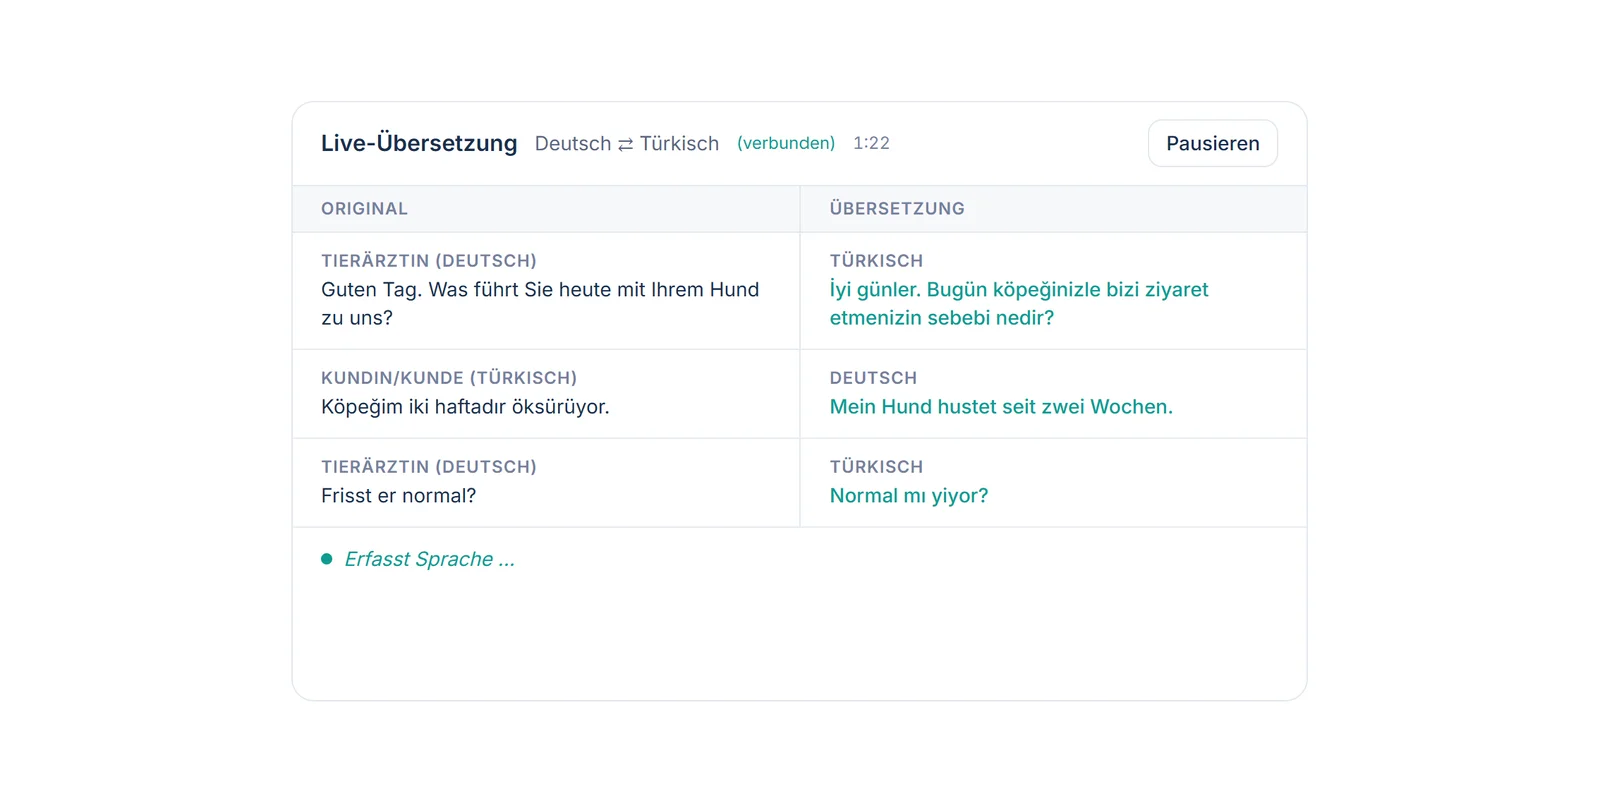This screenshot has width=1600, height=803.
Task: Select the "Türkisch" language label in header
Action: (679, 143)
